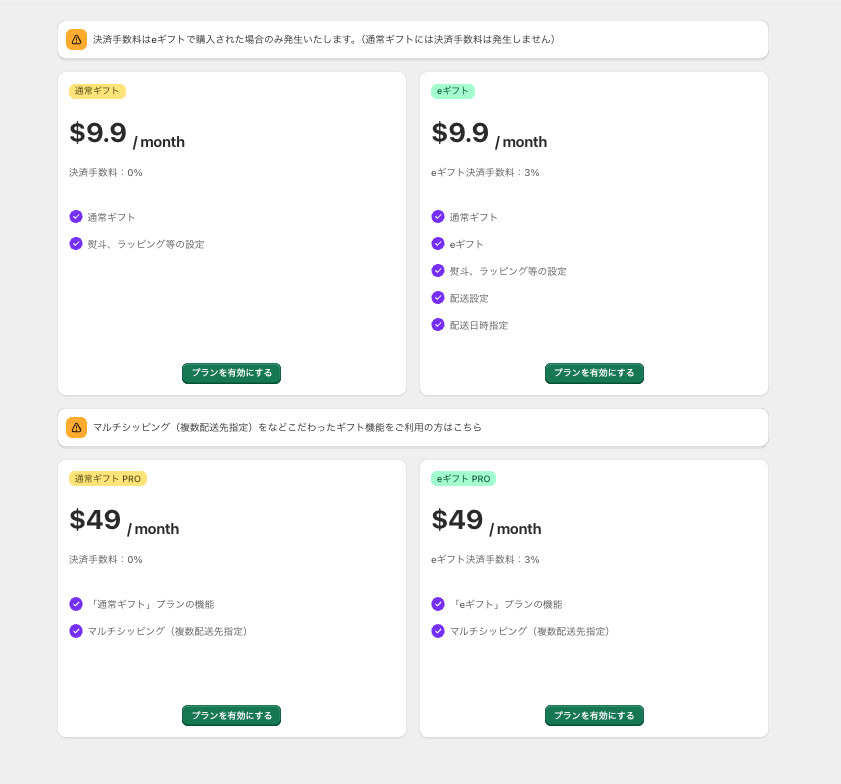Click the warning icon in the マルチシッピング banner
The image size is (841, 784).
[76, 427]
